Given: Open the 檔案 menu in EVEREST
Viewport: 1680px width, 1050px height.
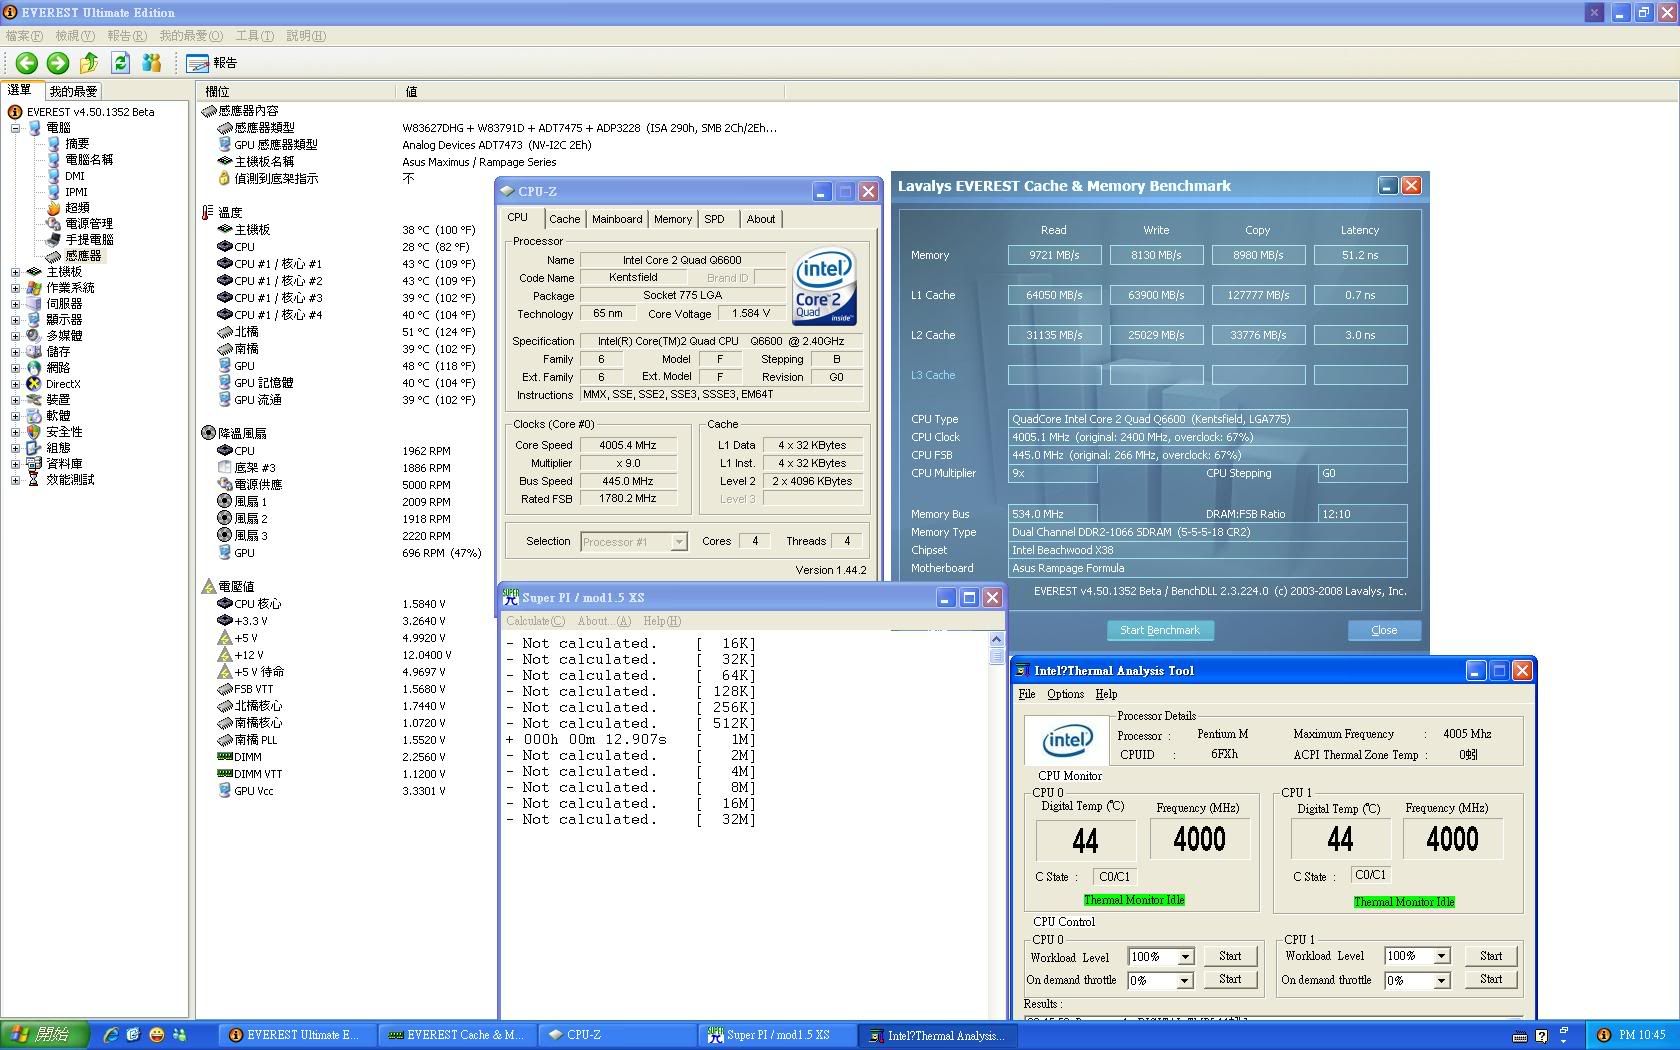Looking at the screenshot, I should pos(24,36).
